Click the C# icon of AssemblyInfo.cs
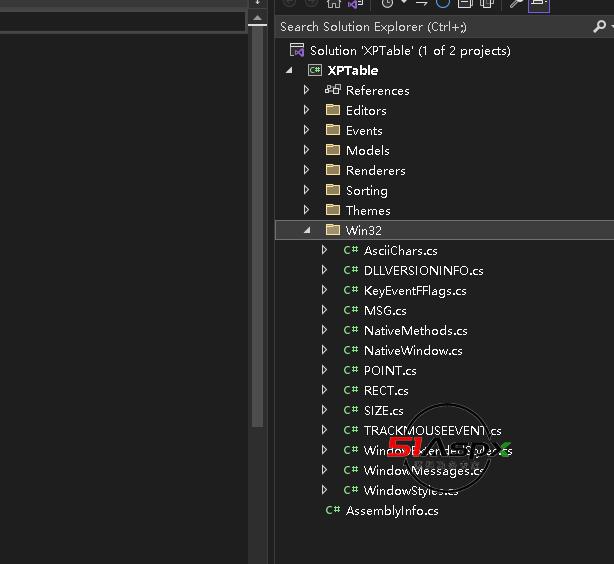This screenshot has height=564, width=614. tap(333, 510)
